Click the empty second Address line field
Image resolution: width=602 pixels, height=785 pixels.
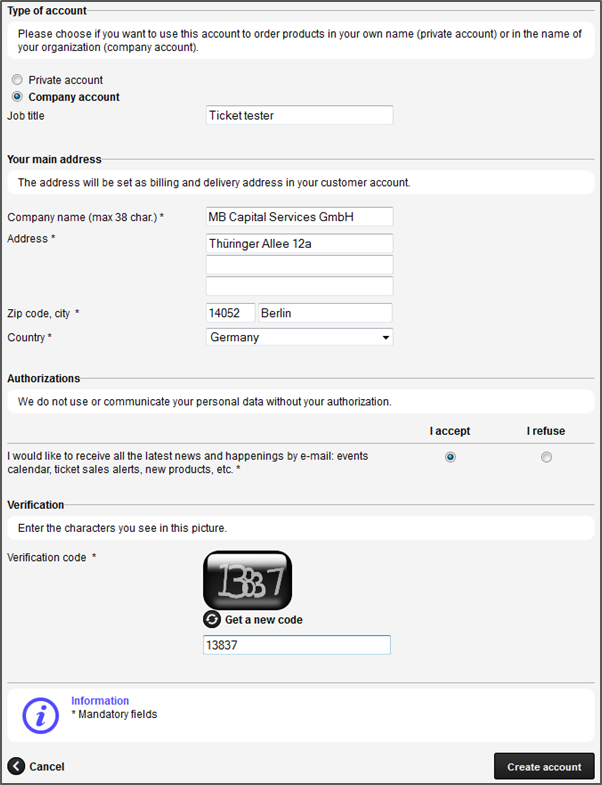click(x=299, y=265)
